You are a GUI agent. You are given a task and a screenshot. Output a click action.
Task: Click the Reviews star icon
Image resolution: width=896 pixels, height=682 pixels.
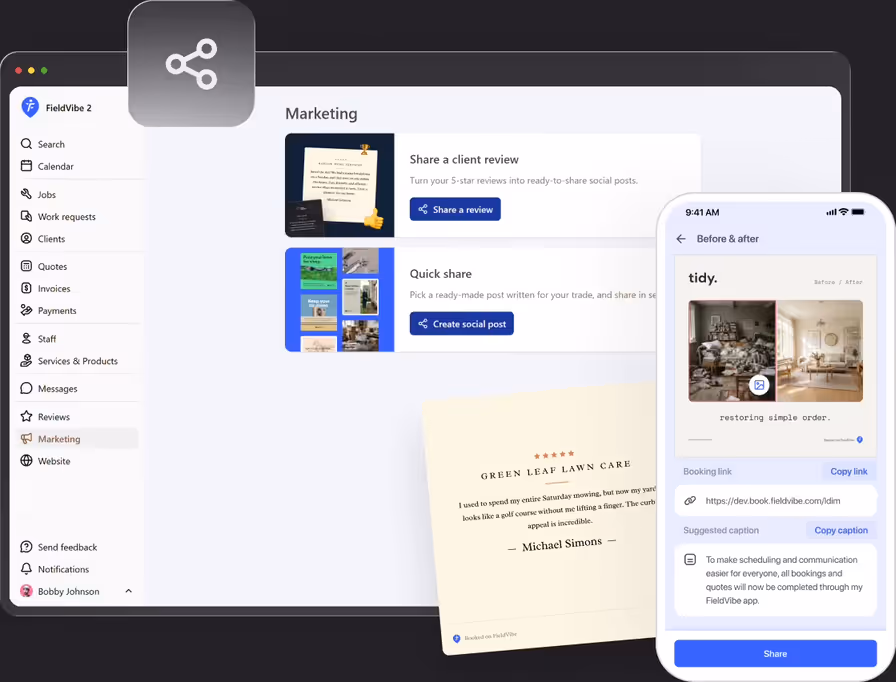tap(26, 416)
